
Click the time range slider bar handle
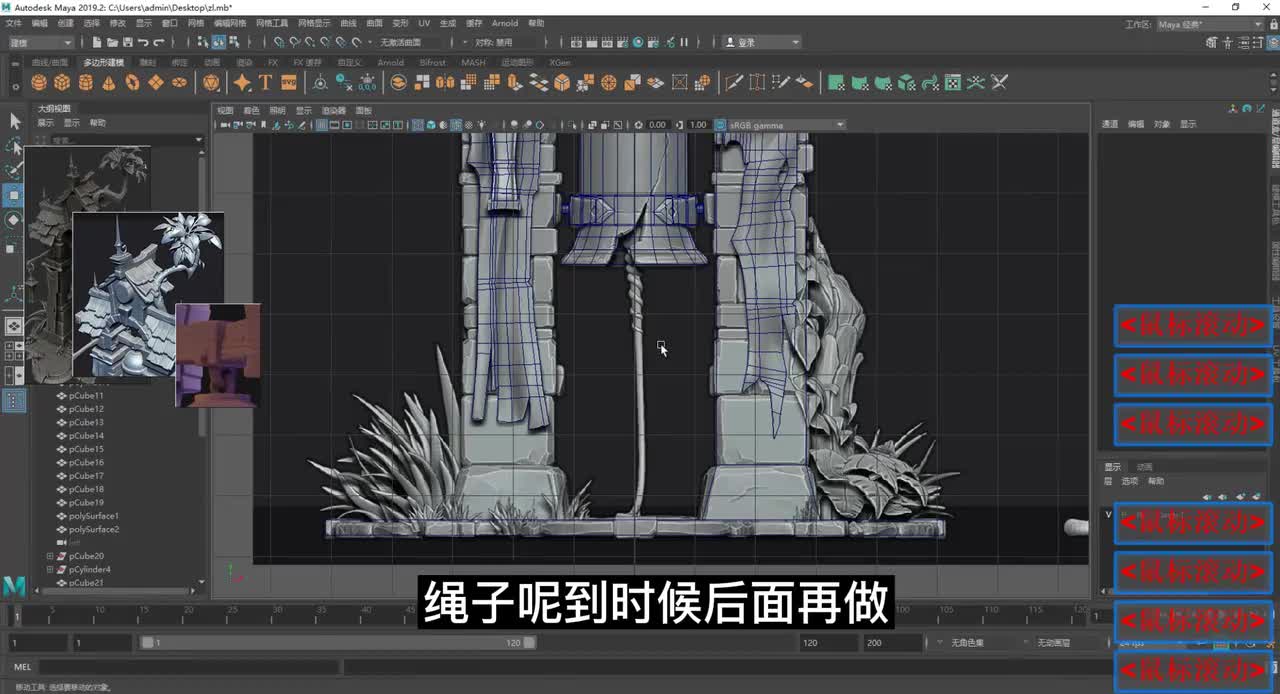[338, 642]
